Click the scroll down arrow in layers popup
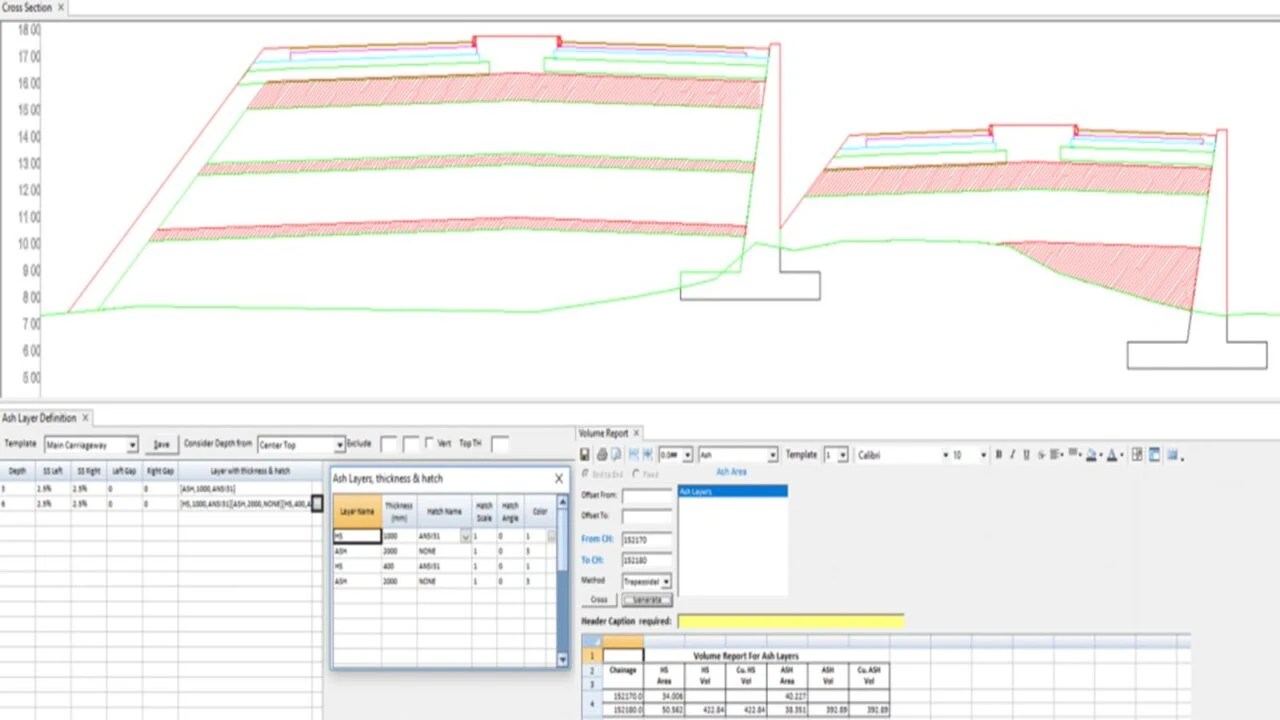 pos(563,659)
